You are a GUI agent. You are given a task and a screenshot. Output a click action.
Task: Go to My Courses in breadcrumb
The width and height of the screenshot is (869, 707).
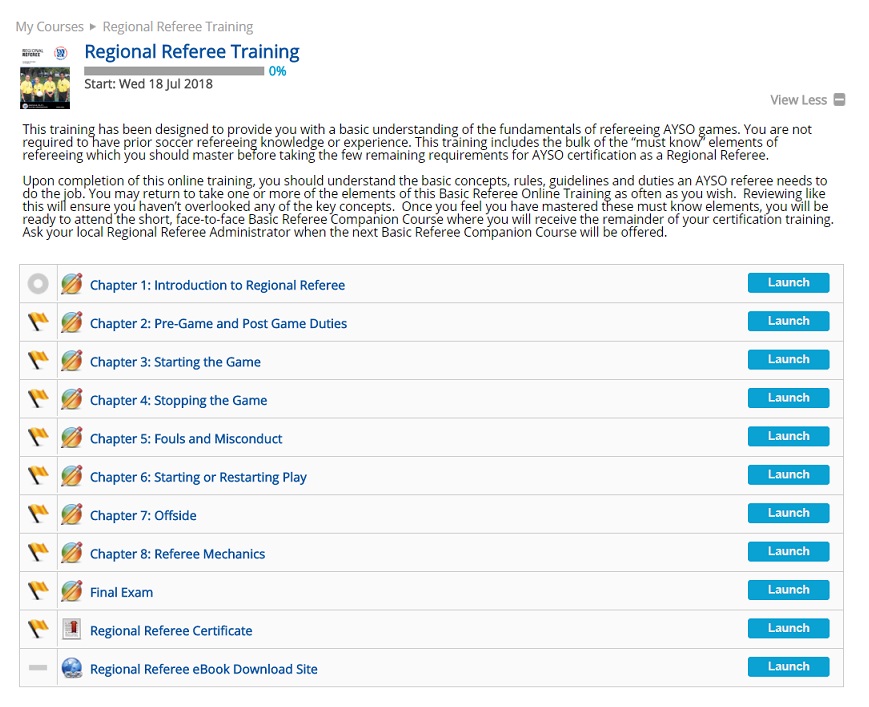point(49,27)
